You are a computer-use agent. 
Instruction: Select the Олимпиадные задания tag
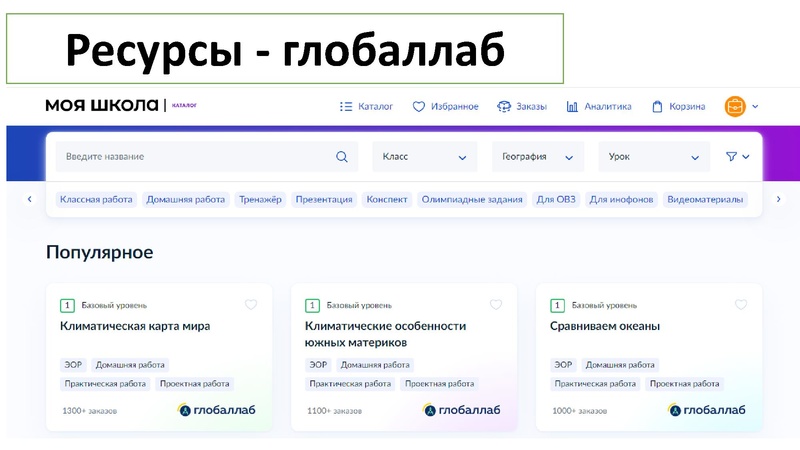coord(472,199)
